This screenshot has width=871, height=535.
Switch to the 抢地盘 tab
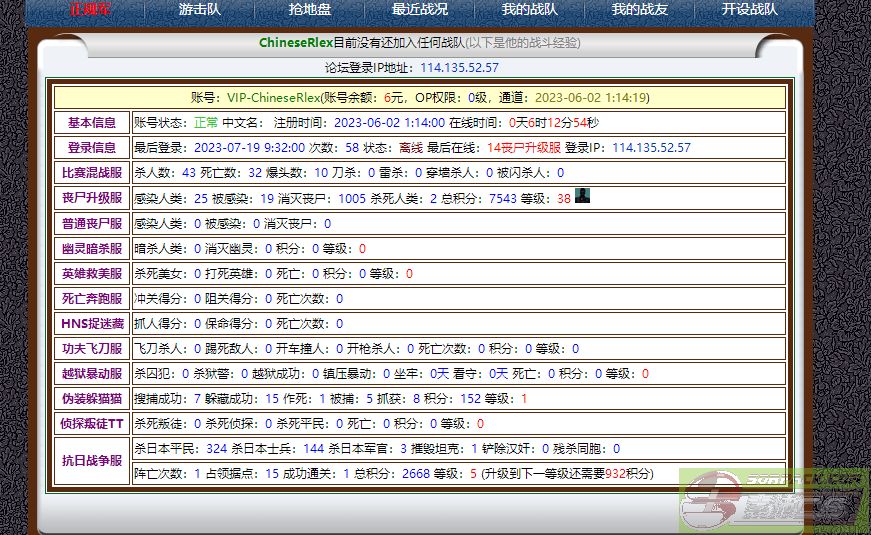310,10
